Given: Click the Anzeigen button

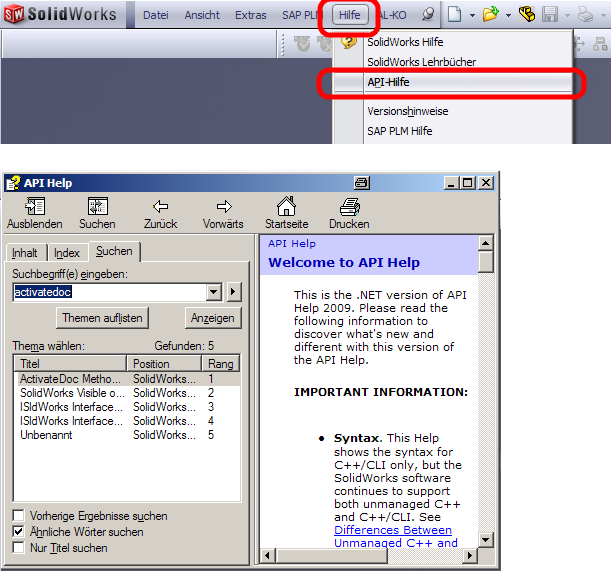Looking at the screenshot, I should click(x=213, y=318).
